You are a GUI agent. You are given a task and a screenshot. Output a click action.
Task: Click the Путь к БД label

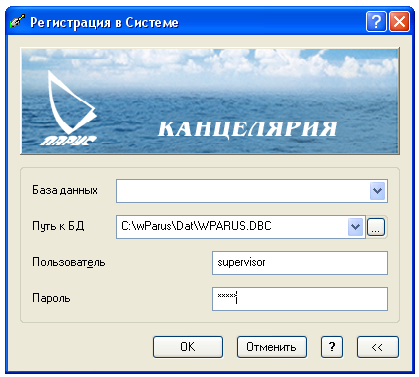point(58,226)
